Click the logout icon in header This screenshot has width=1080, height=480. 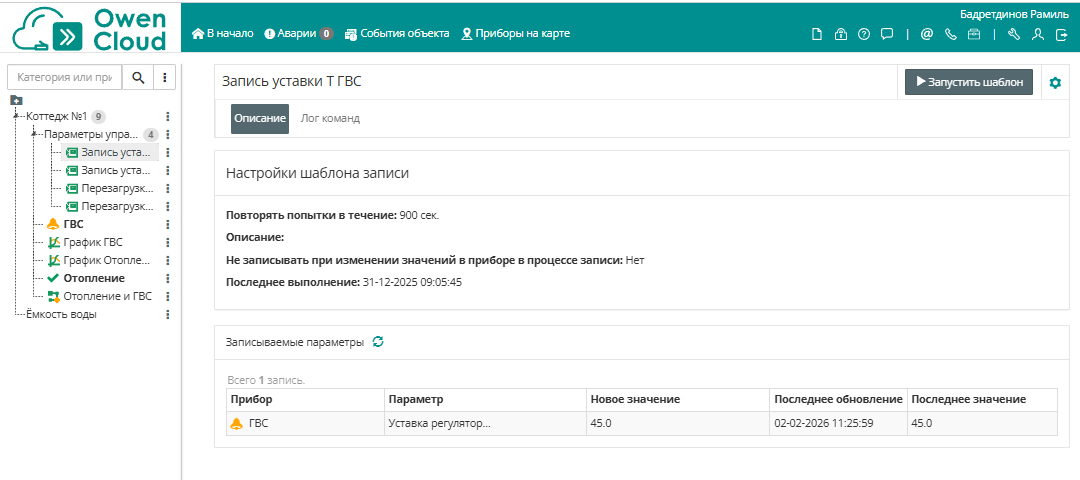click(x=1062, y=34)
